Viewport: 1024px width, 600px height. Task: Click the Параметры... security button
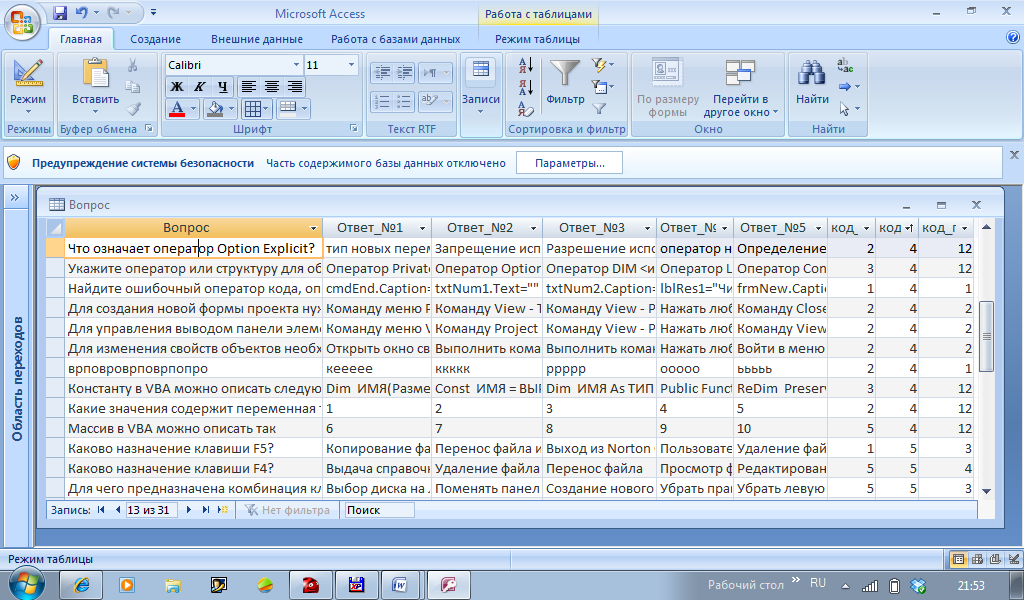569,163
